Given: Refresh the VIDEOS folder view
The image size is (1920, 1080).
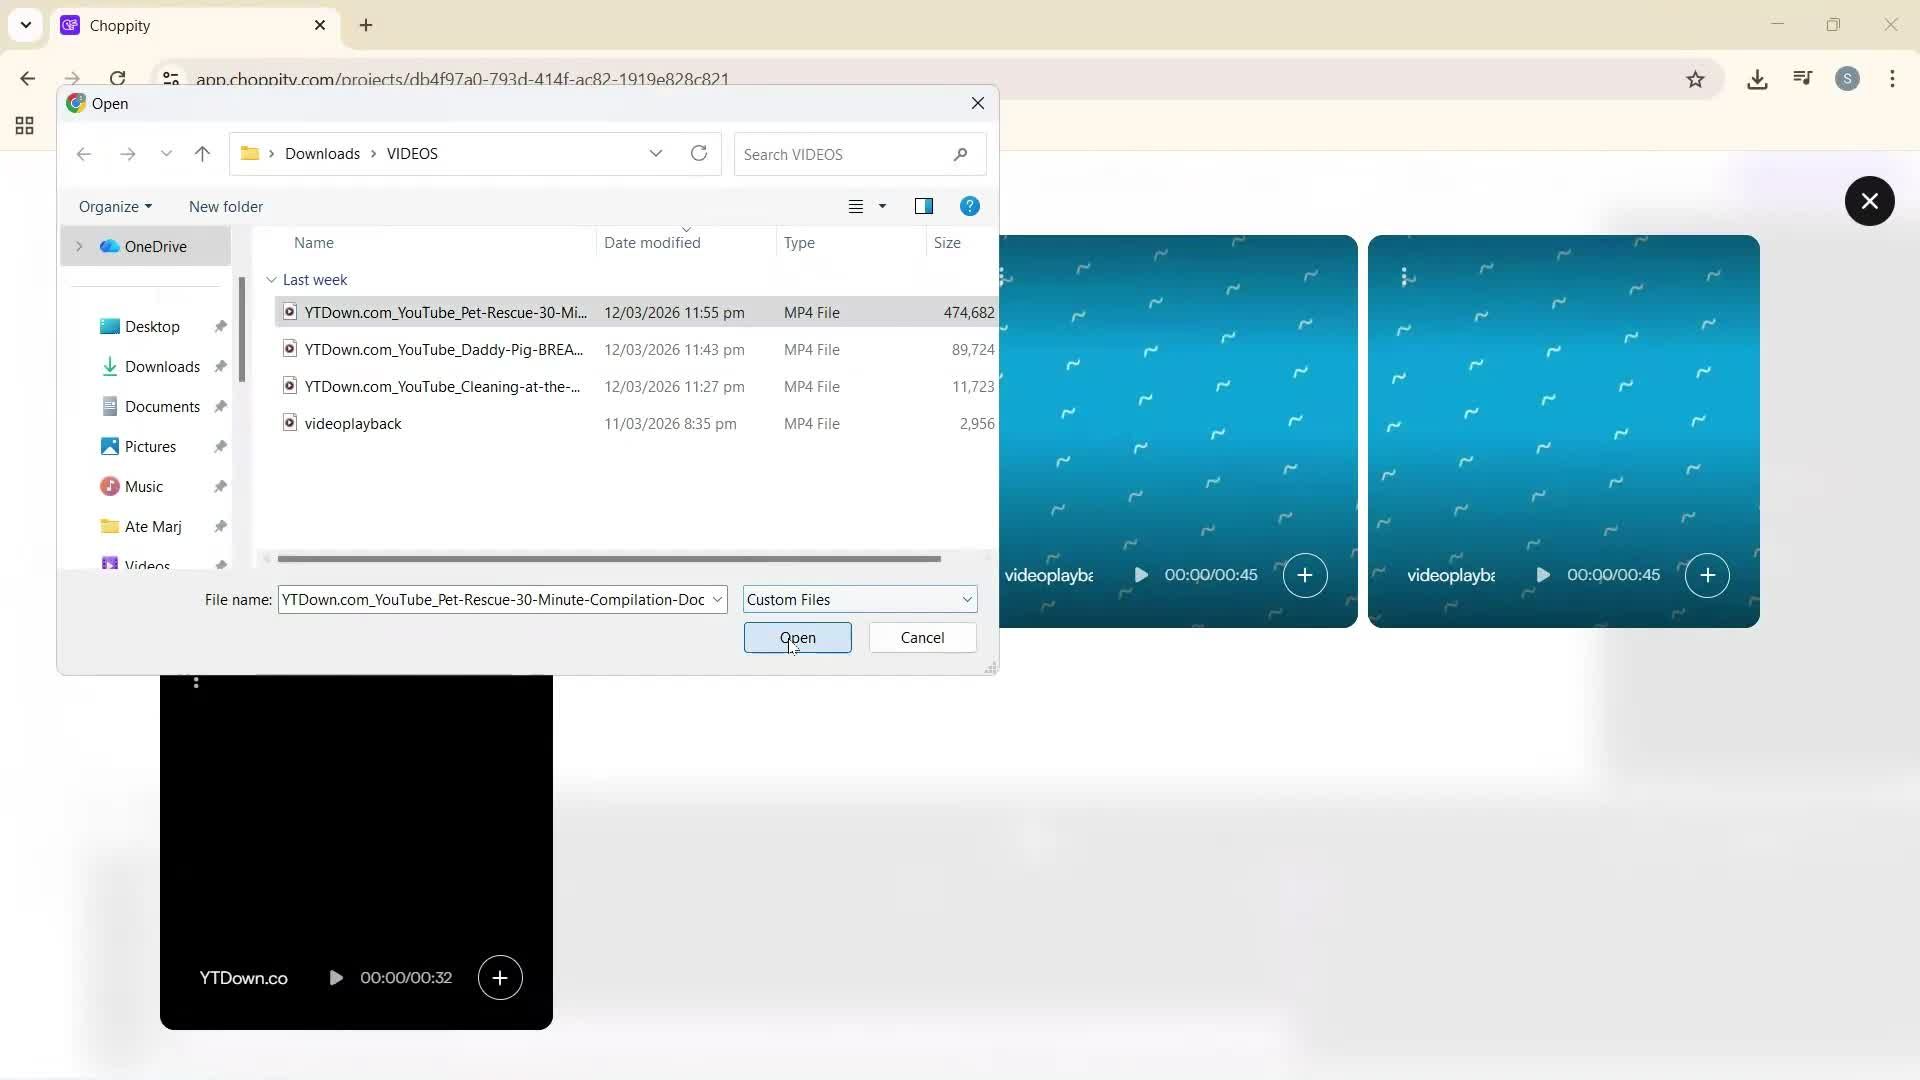Looking at the screenshot, I should tap(698, 153).
